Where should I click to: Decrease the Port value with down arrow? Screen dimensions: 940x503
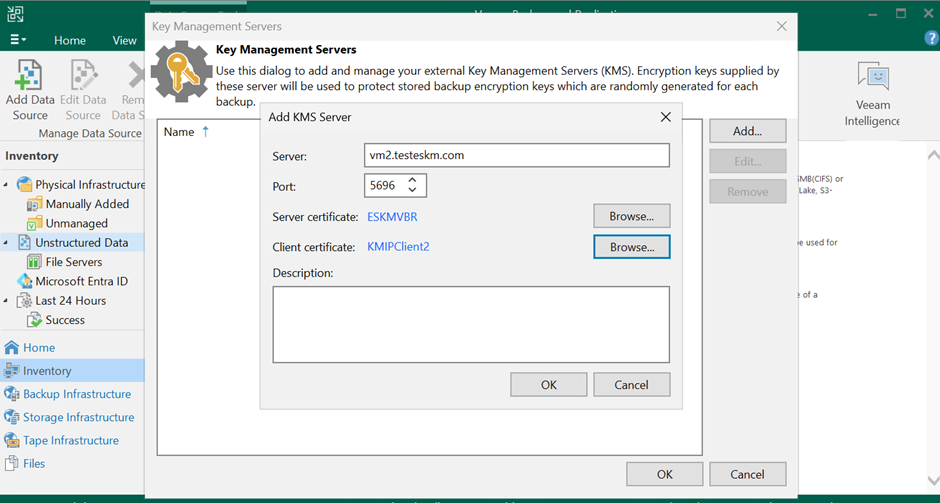[x=412, y=191]
